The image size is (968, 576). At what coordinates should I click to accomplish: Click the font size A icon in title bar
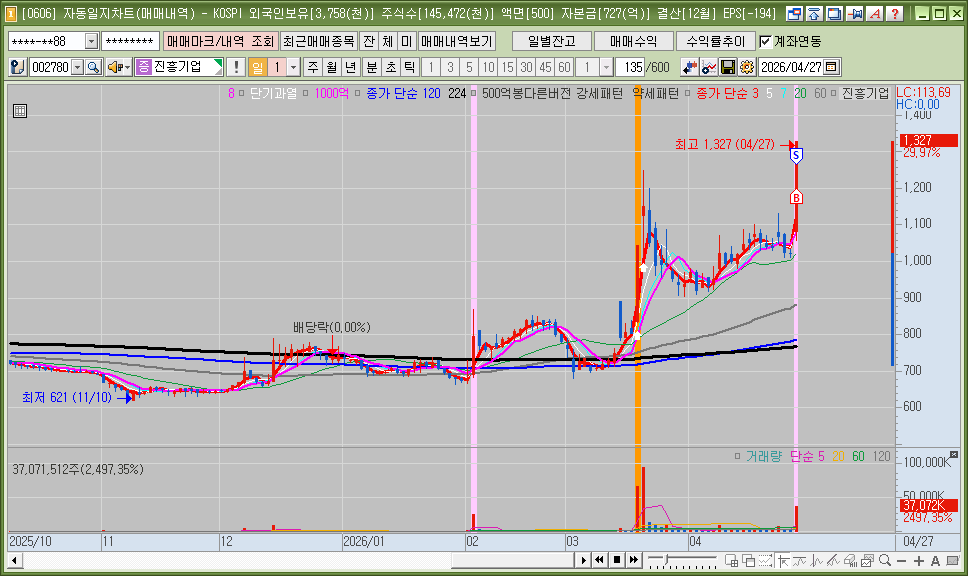pyautogui.click(x=875, y=14)
